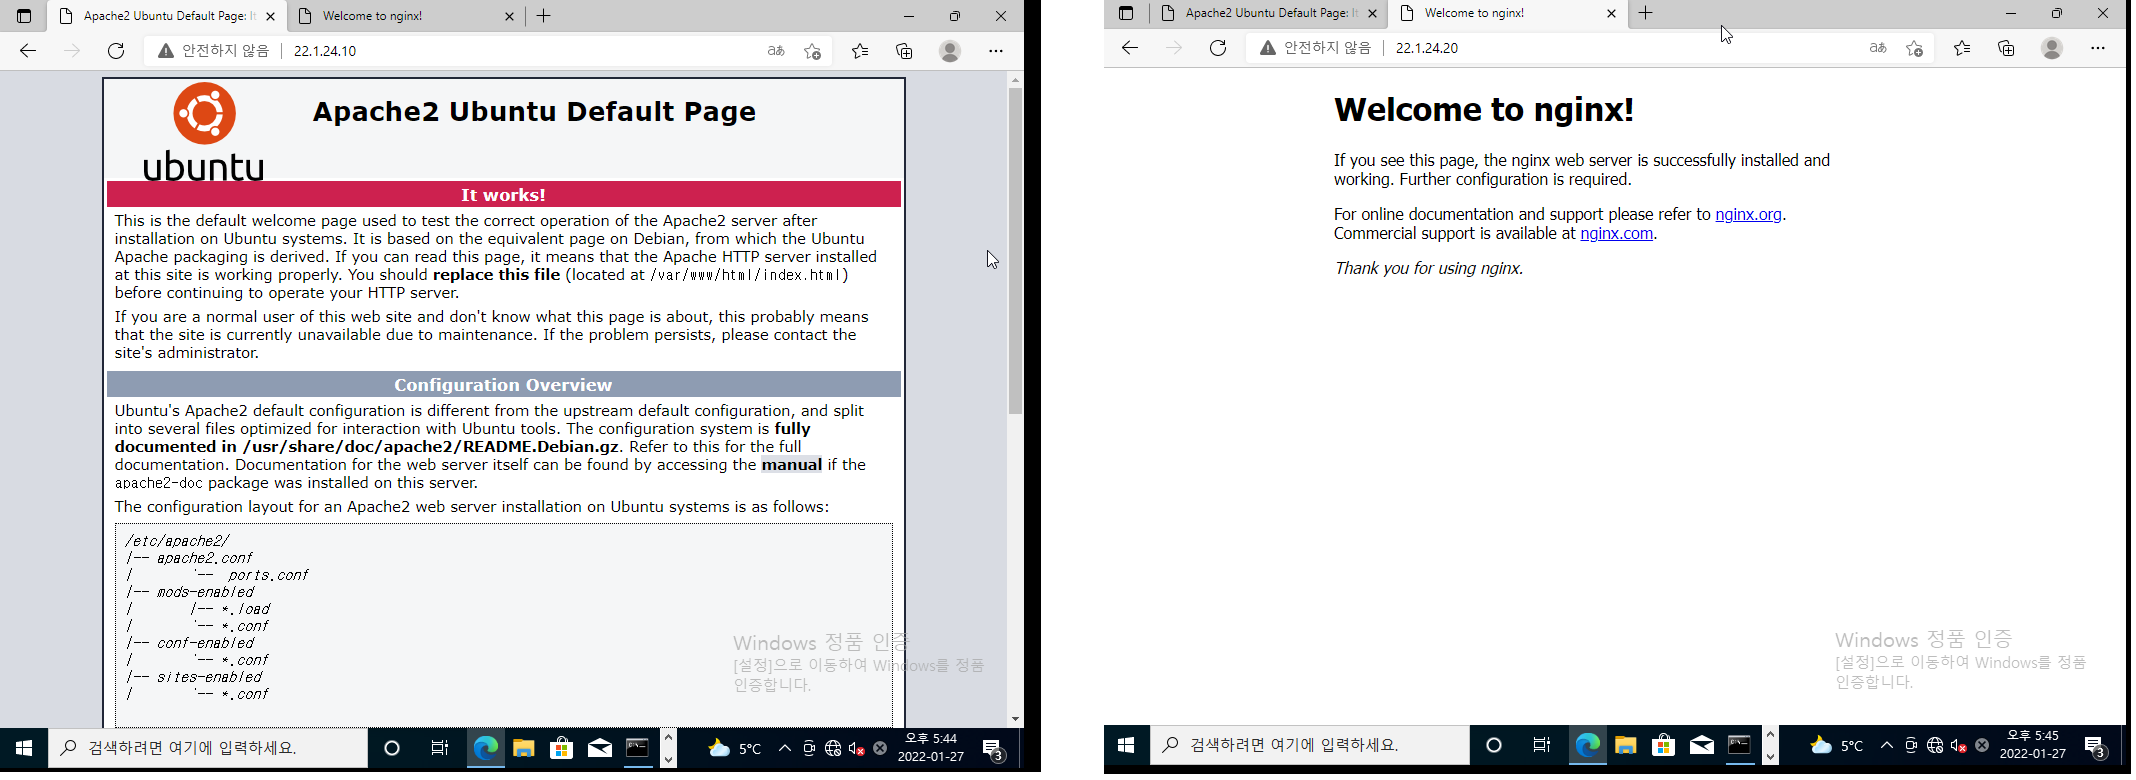This screenshot has width=2136, height=780.
Task: Open Favorites list in right browser toolbar
Action: (1962, 48)
